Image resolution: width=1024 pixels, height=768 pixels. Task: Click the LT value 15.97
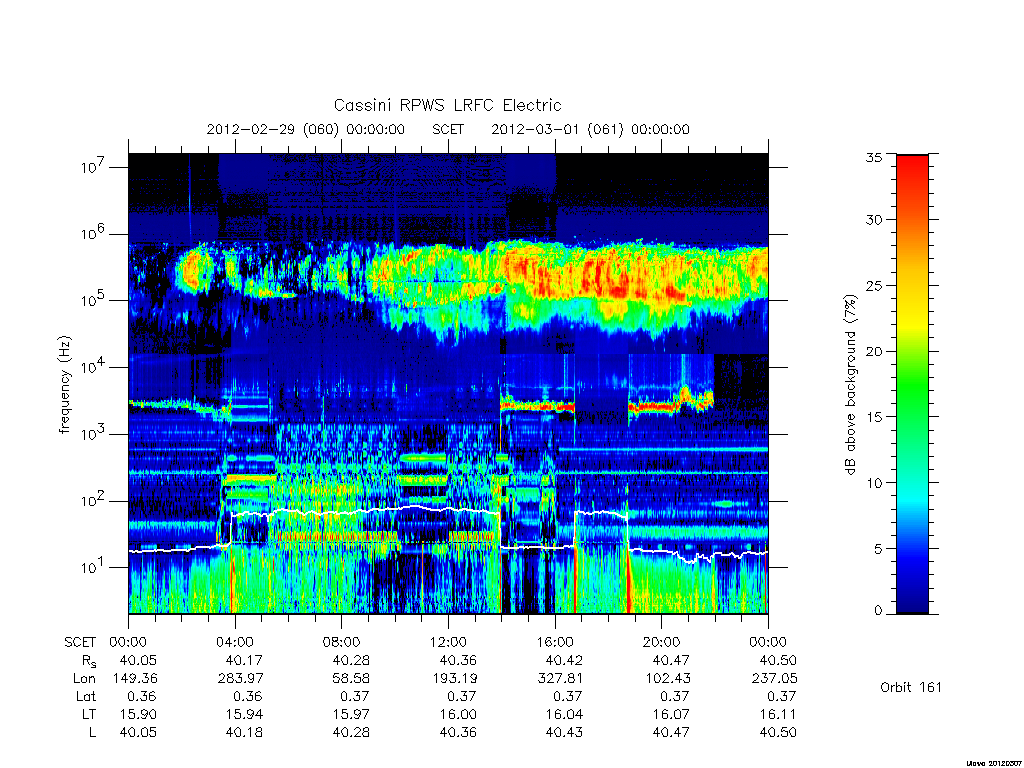point(351,714)
